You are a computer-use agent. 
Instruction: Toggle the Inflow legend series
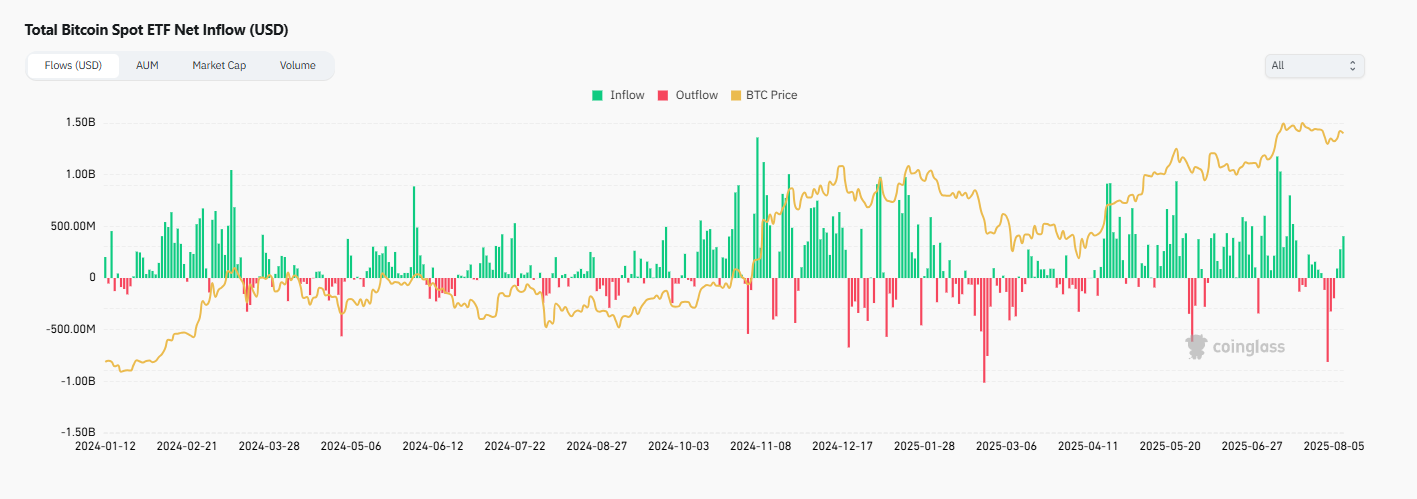618,95
